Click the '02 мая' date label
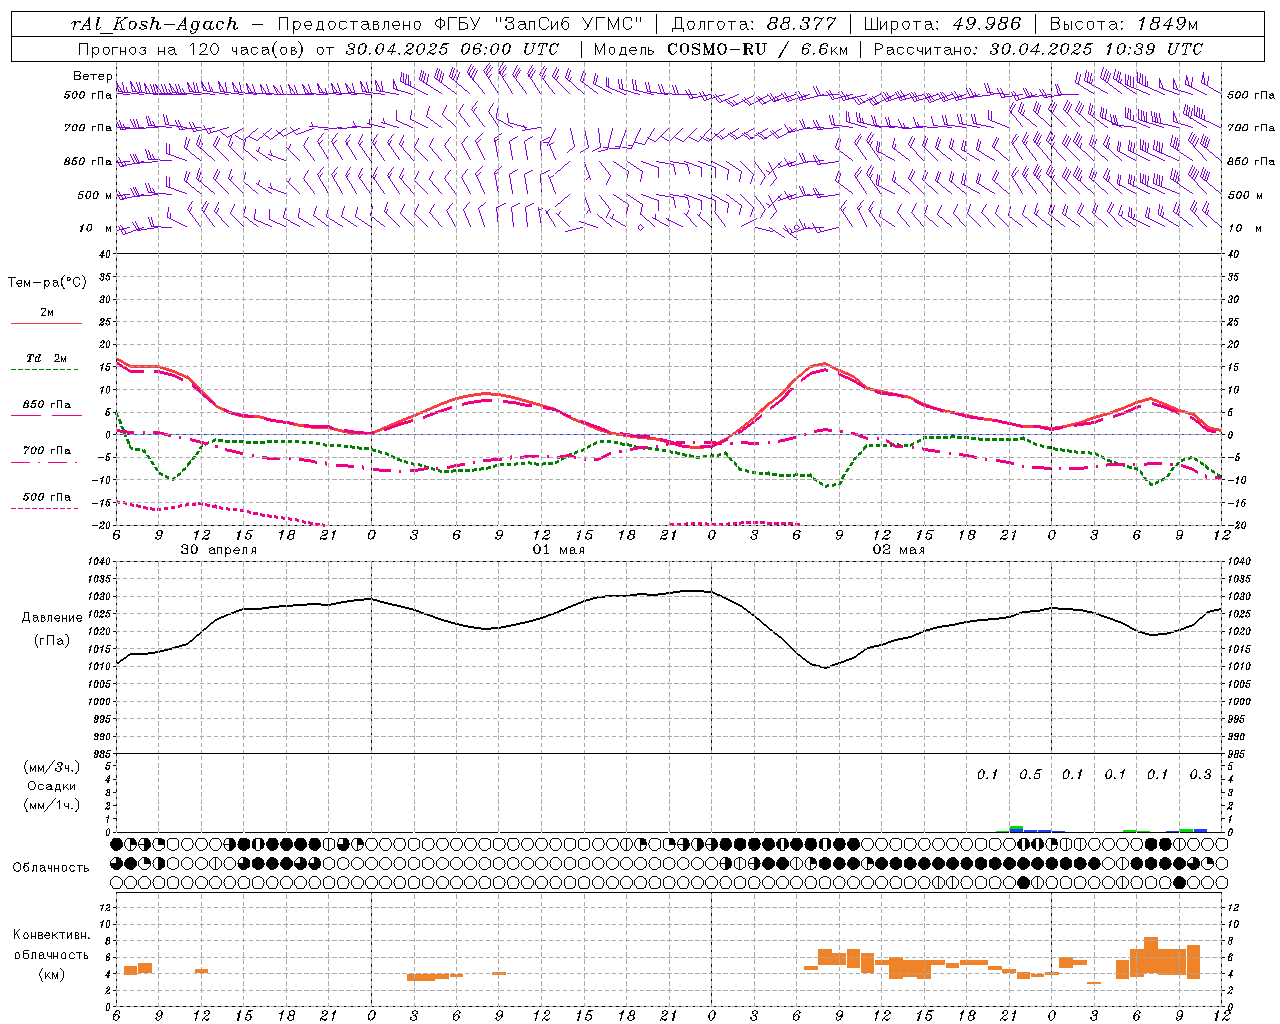The height and width of the screenshot is (1024, 1280). click(x=899, y=550)
